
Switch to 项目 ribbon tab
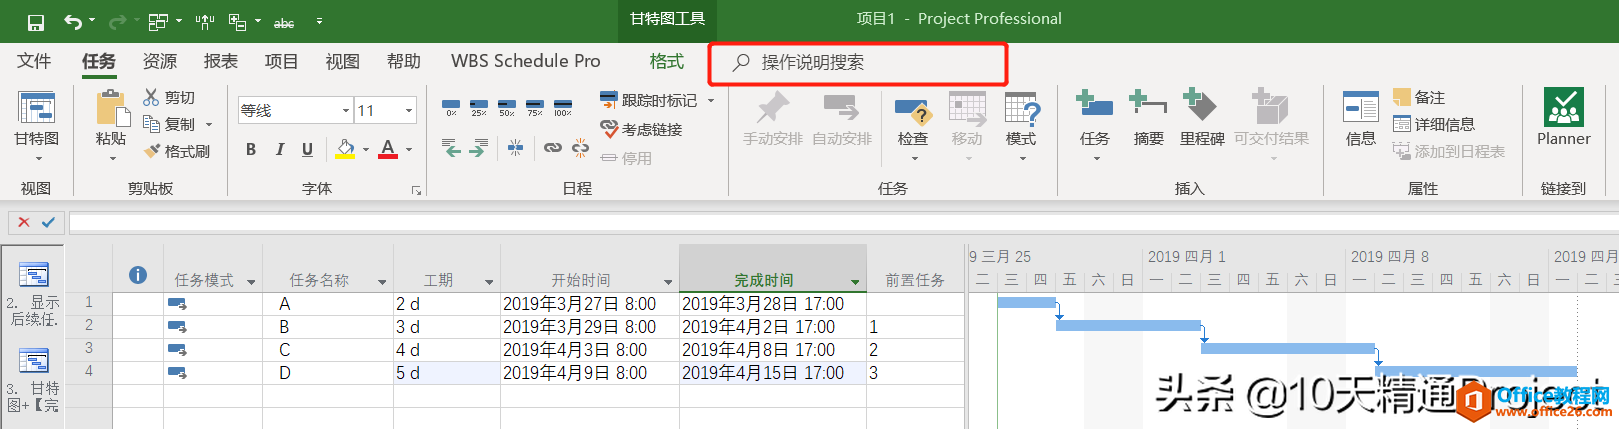click(282, 61)
